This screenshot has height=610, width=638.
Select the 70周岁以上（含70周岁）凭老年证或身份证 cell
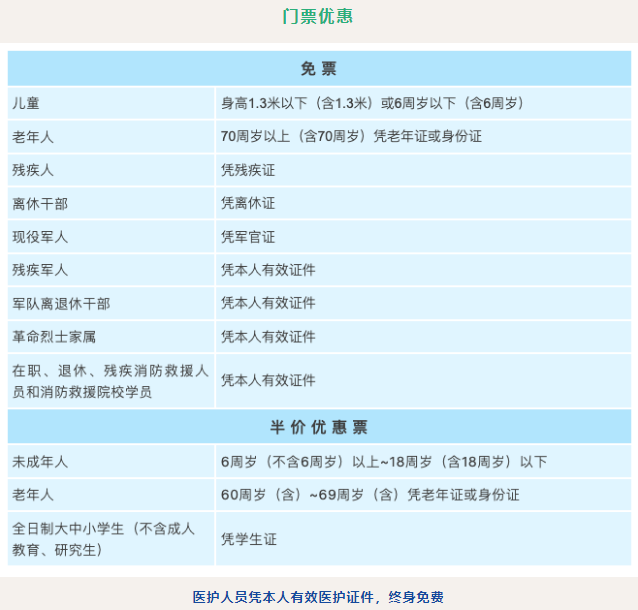[424, 137]
